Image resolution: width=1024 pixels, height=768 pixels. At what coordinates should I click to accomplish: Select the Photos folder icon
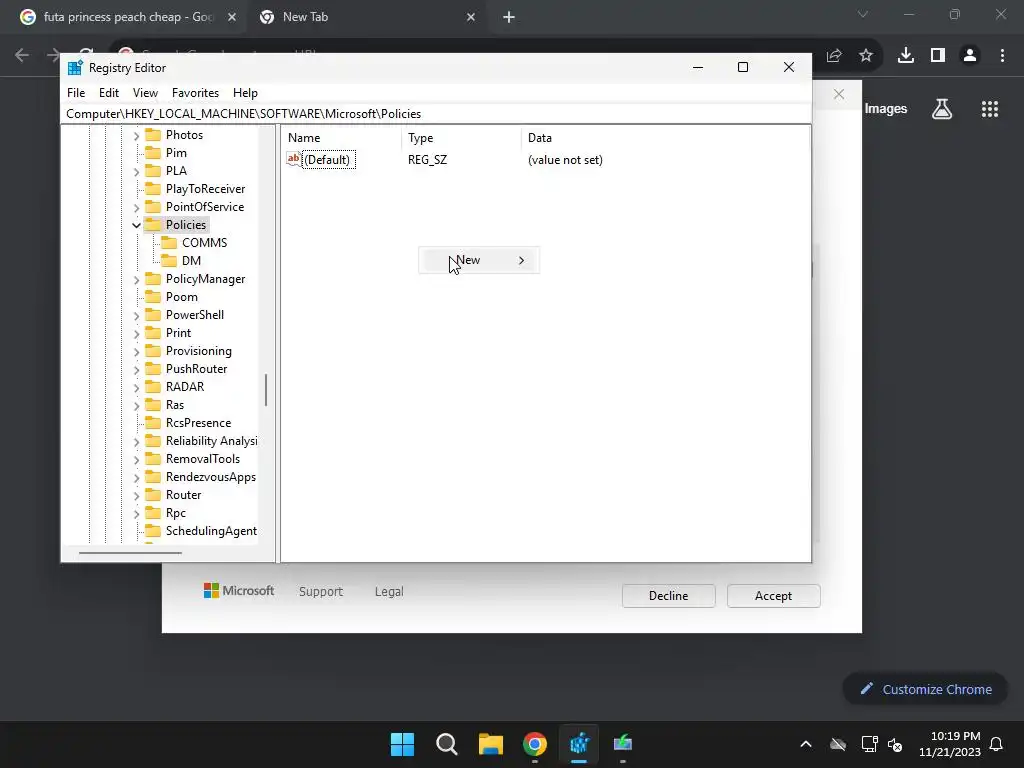(x=153, y=135)
